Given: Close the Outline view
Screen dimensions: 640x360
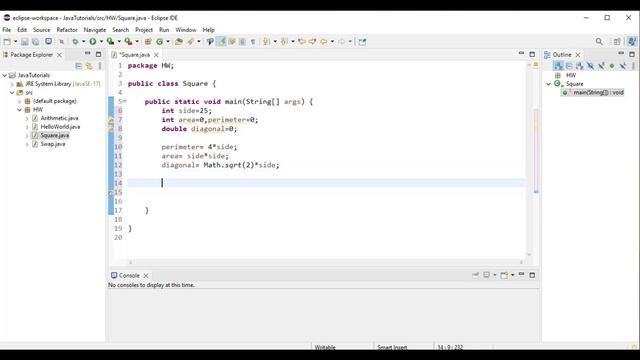Looking at the screenshot, I should click(578, 55).
